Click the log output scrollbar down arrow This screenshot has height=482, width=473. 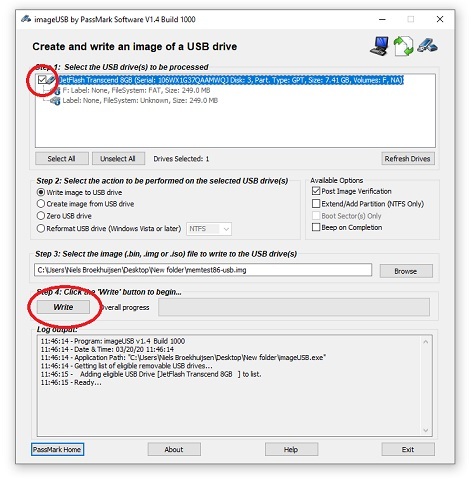[x=426, y=430]
